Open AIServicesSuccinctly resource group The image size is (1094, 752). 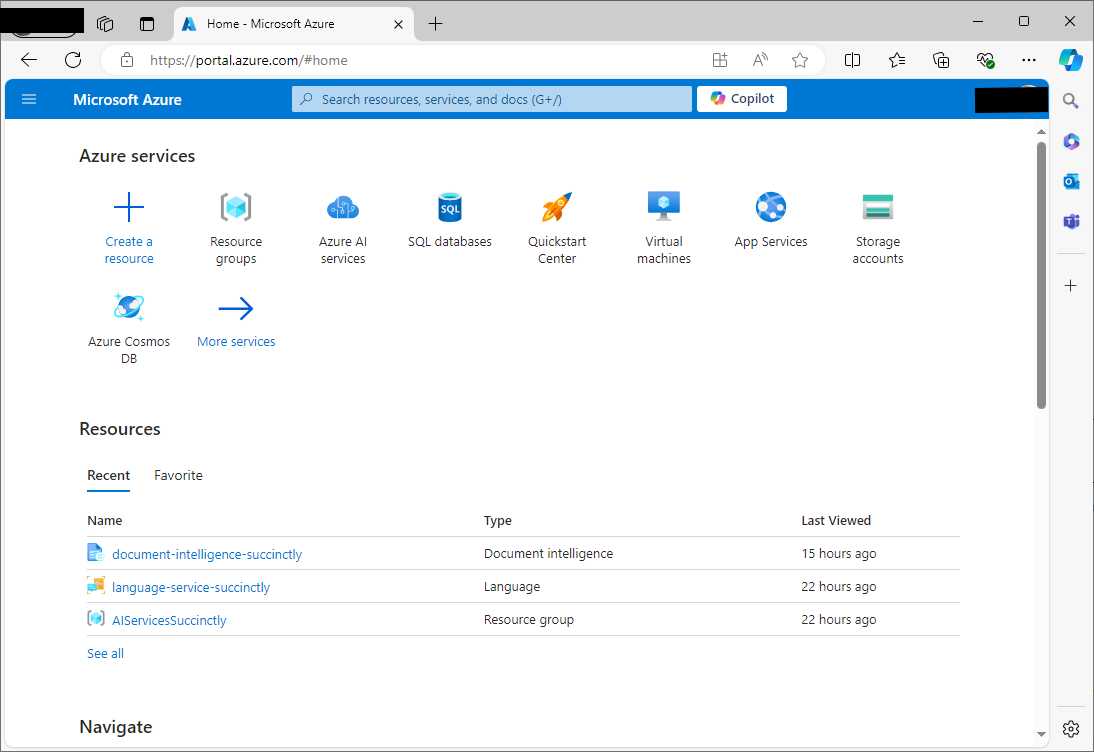click(x=169, y=620)
